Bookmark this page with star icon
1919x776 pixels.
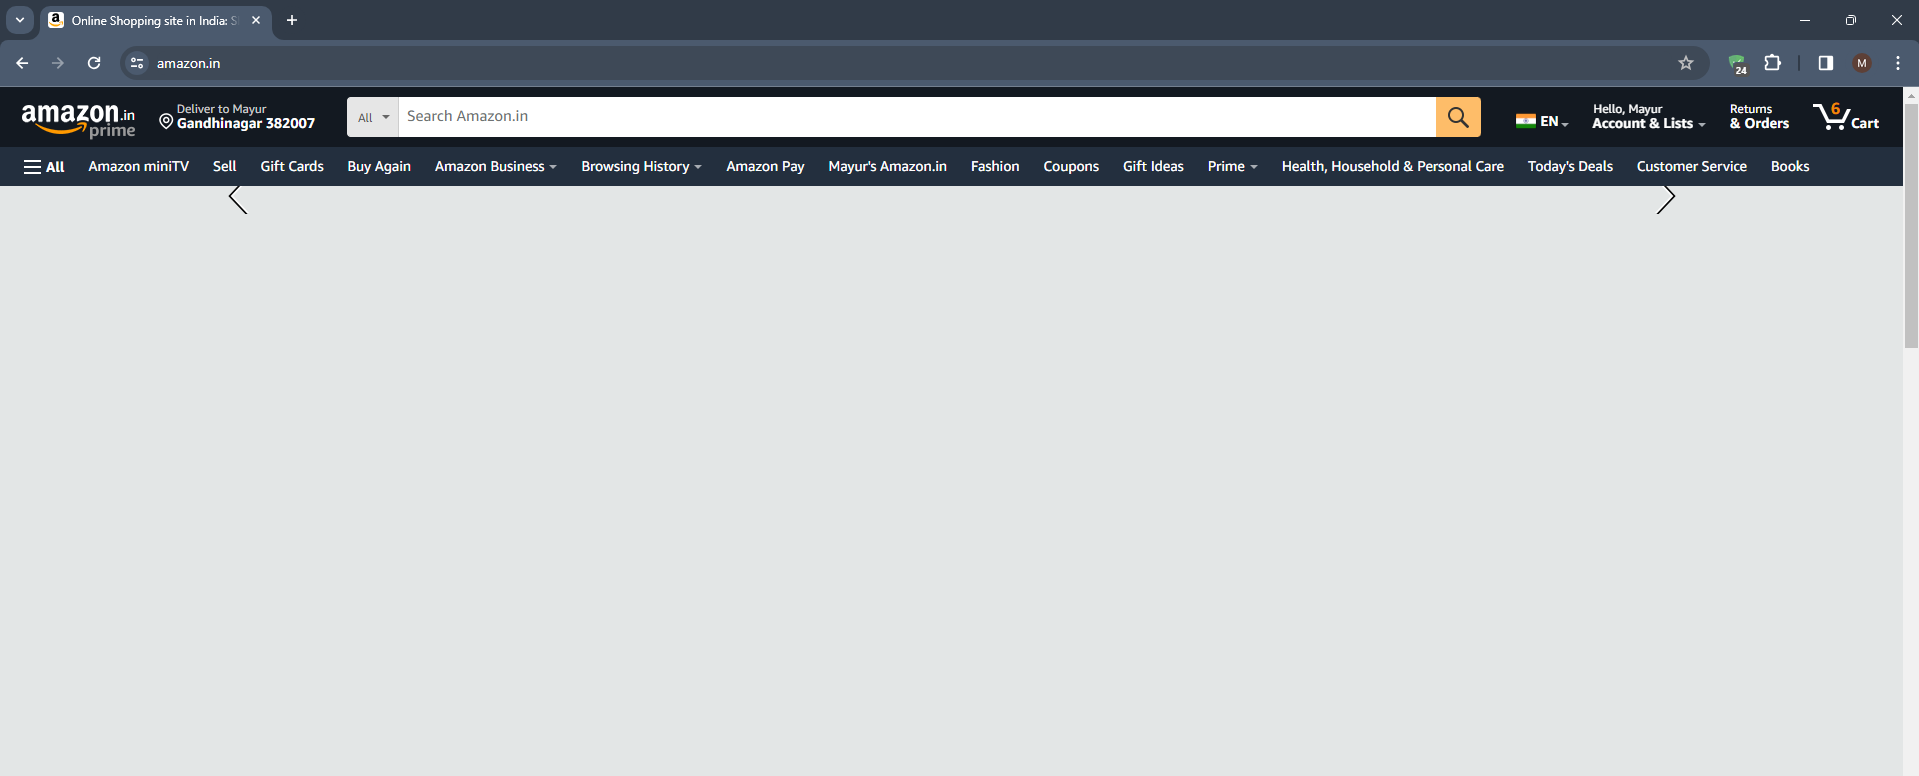[x=1686, y=63]
